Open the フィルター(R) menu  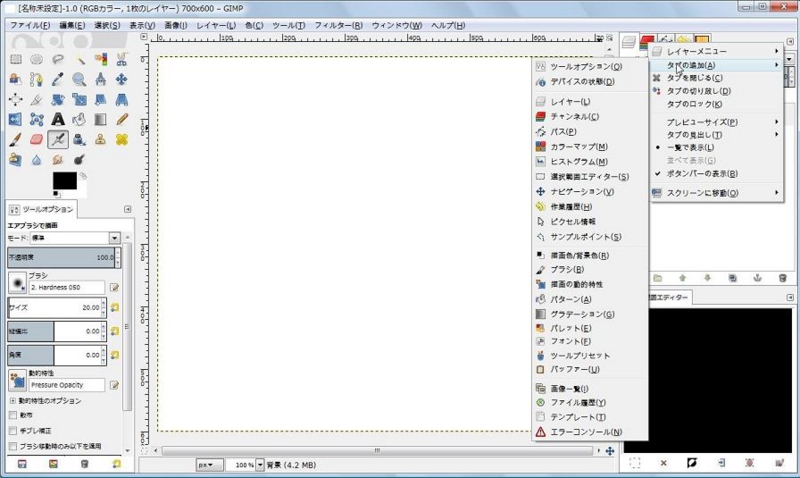338,25
